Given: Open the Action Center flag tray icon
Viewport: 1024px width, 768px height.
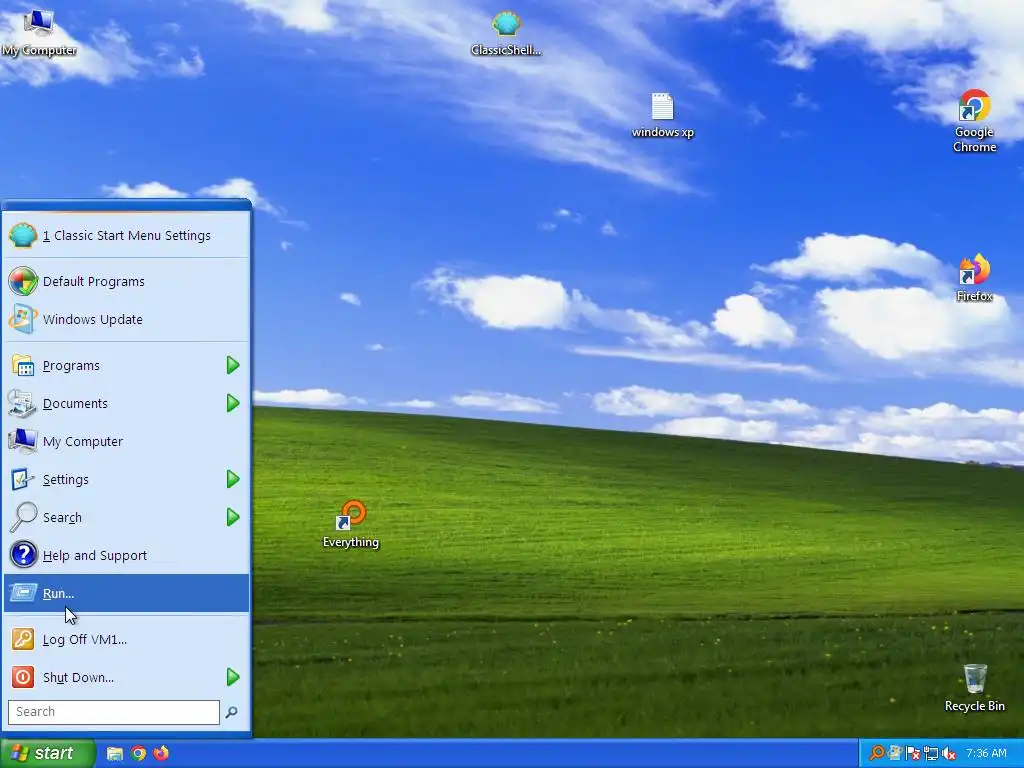Looking at the screenshot, I should click(x=913, y=754).
